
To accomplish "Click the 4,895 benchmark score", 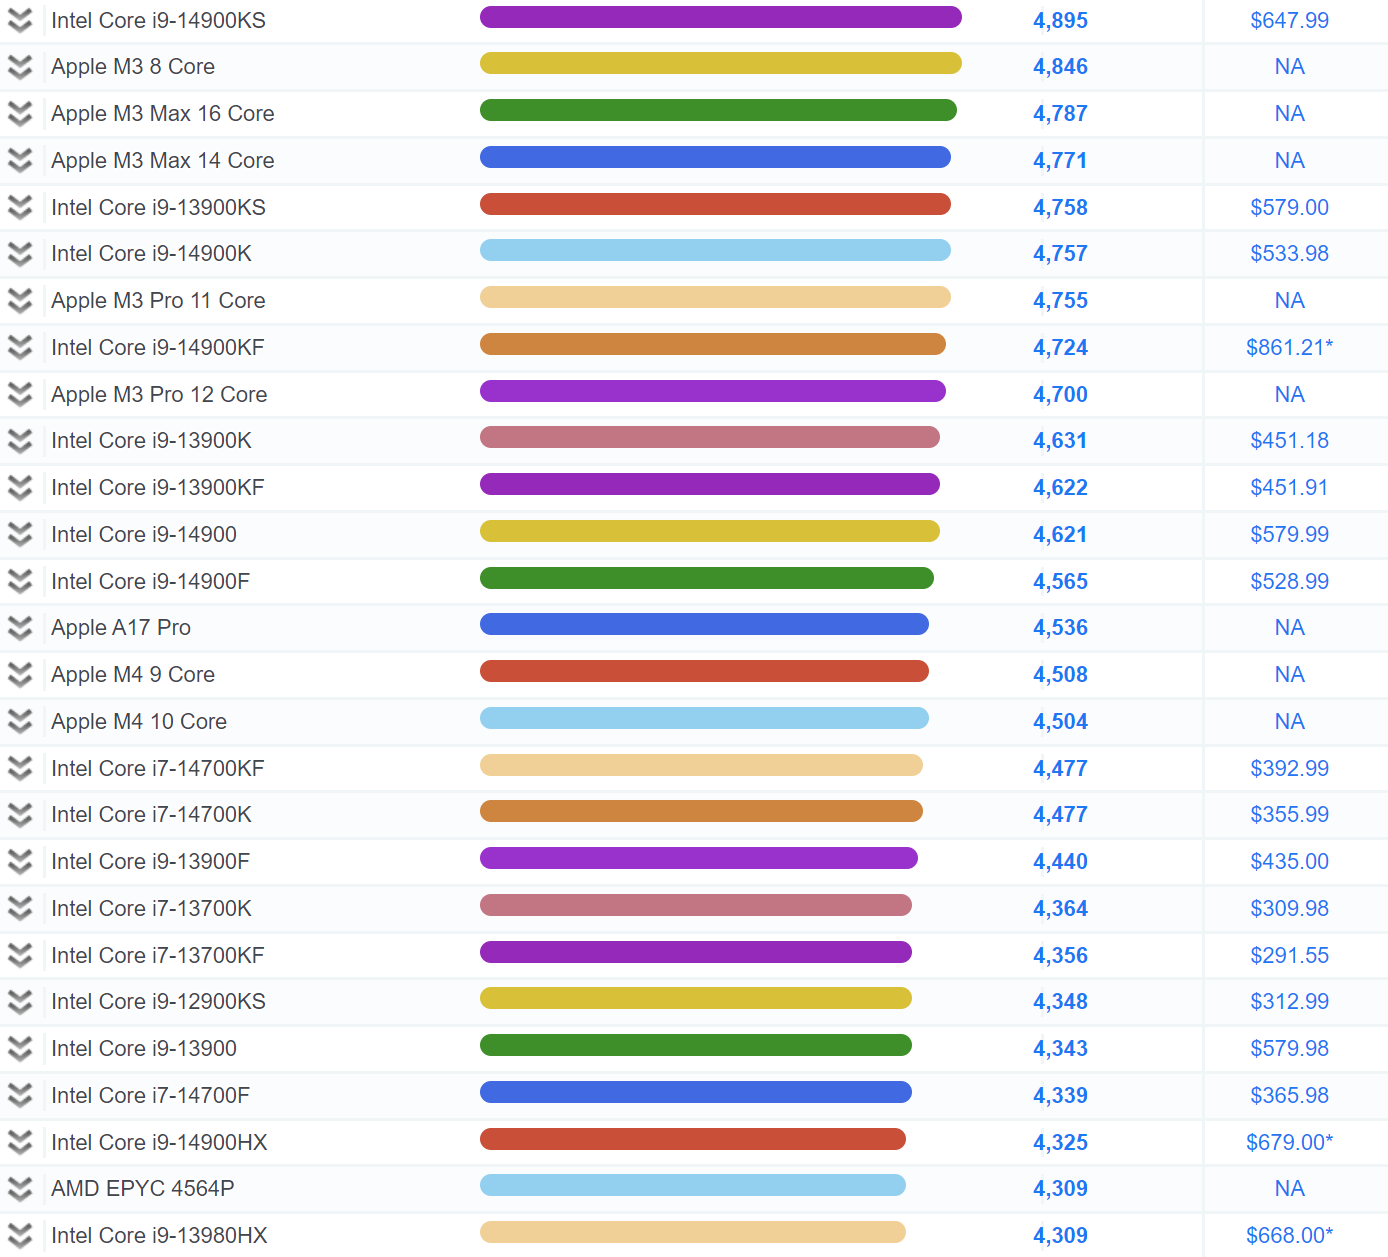I will [1060, 21].
